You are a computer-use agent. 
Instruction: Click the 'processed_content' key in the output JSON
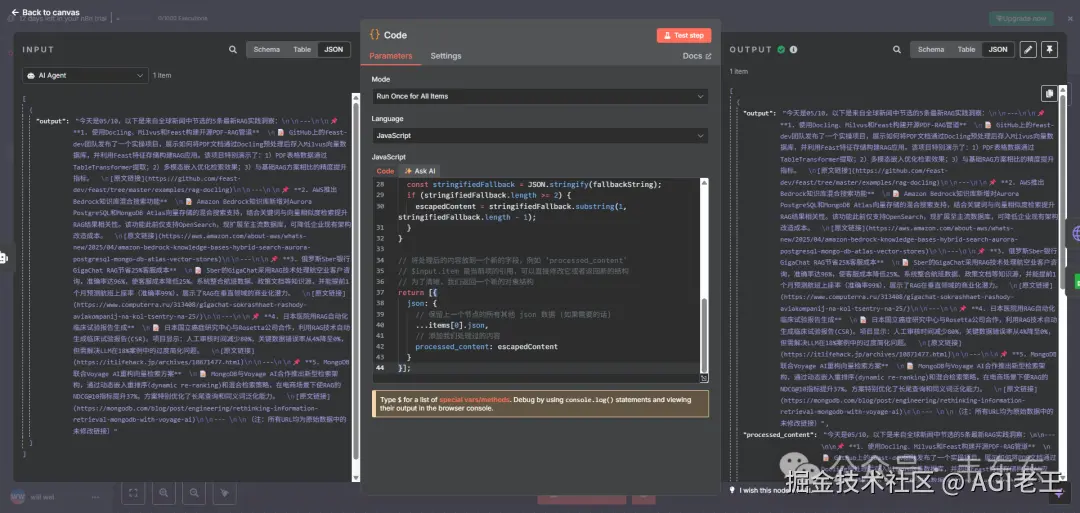pyautogui.click(x=778, y=435)
